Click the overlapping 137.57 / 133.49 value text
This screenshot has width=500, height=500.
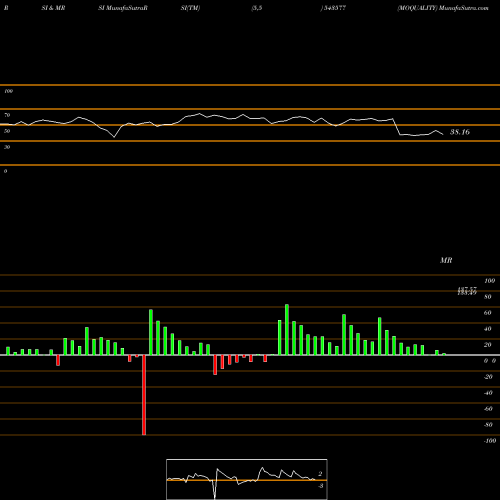coord(467,291)
